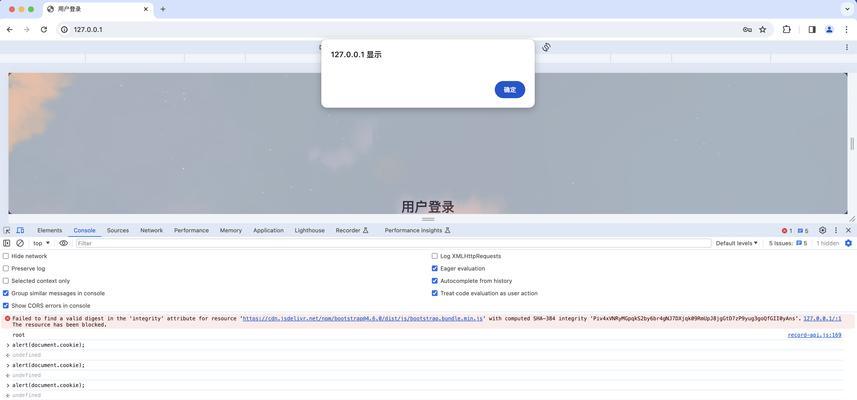This screenshot has width=857, height=400.
Task: Enable Hide network checkbox
Action: pyautogui.click(x=6, y=256)
